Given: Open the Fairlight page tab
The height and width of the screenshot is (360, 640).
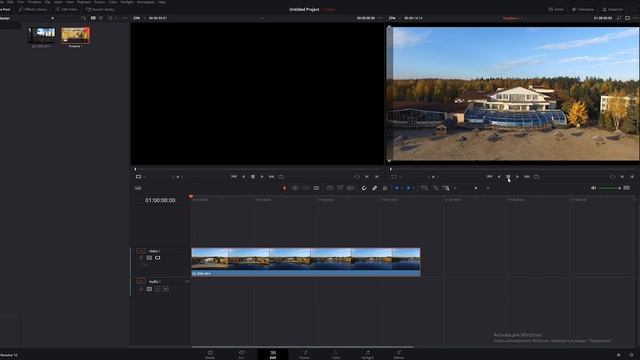Looking at the screenshot, I should click(367, 354).
